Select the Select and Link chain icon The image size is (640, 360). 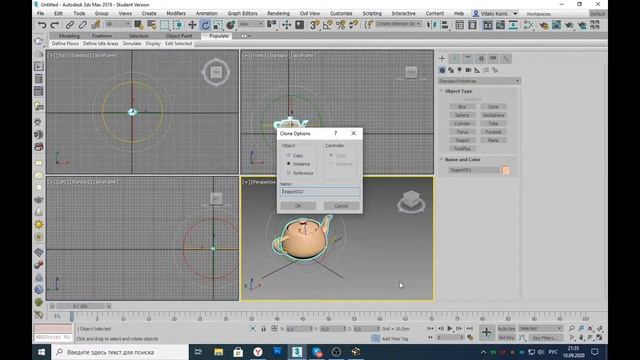[70, 25]
